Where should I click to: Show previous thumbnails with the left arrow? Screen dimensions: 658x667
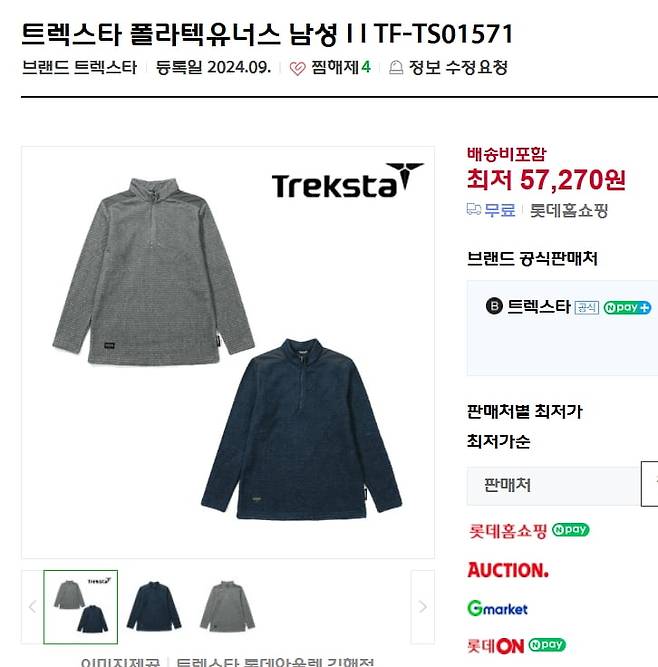coord(32,607)
